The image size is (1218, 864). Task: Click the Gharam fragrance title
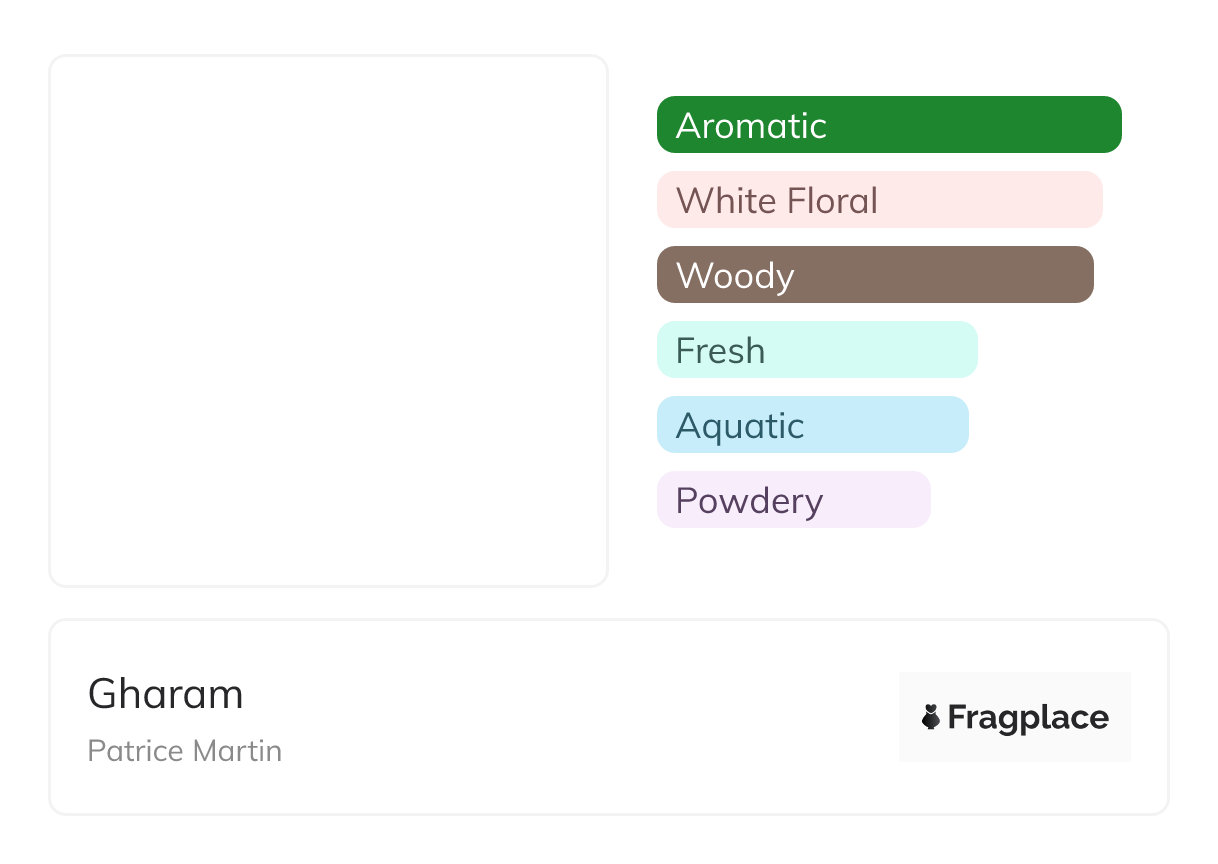(165, 694)
